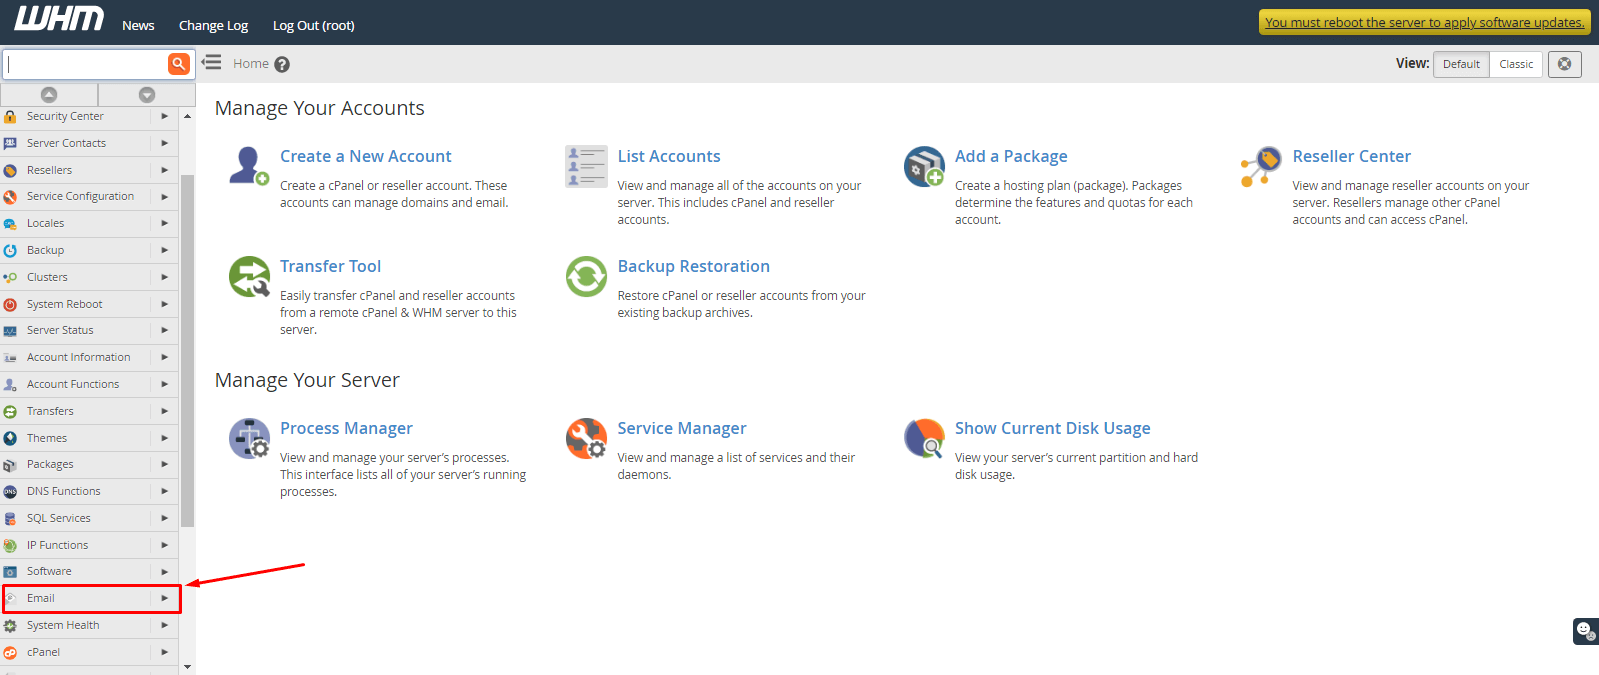The height and width of the screenshot is (675, 1599).
Task: Click the WHM logo
Action: pyautogui.click(x=59, y=20)
